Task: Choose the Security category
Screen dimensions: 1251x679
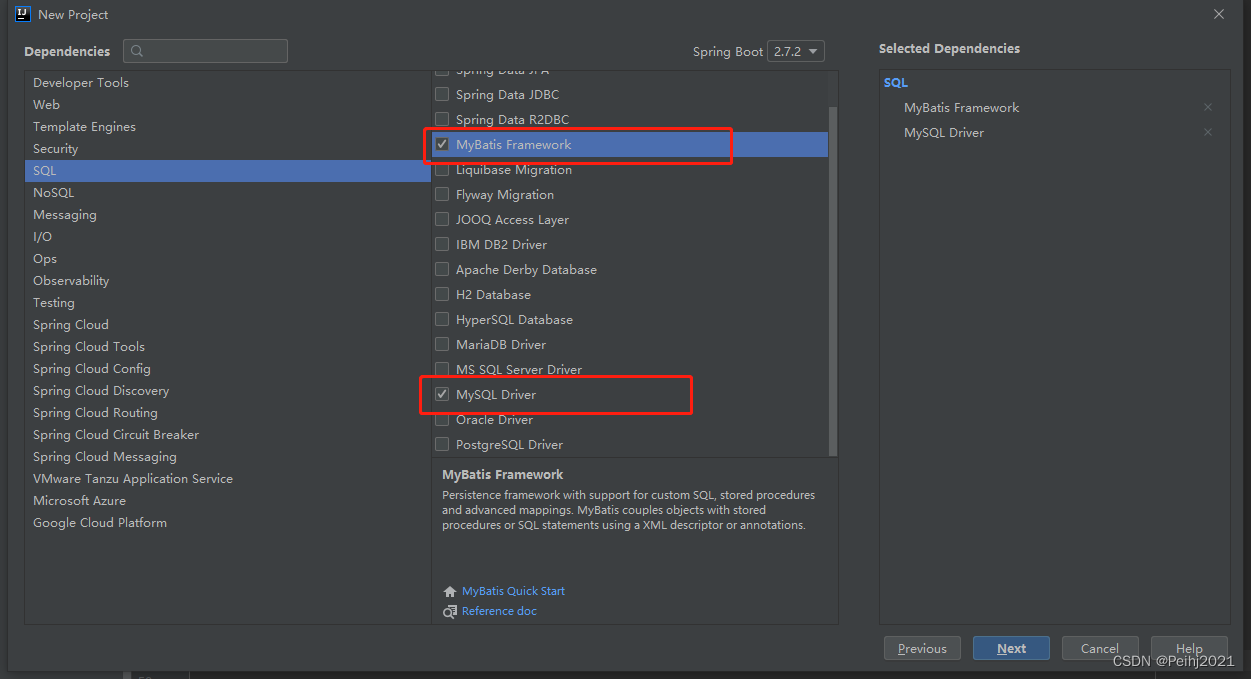Action: [x=228, y=148]
